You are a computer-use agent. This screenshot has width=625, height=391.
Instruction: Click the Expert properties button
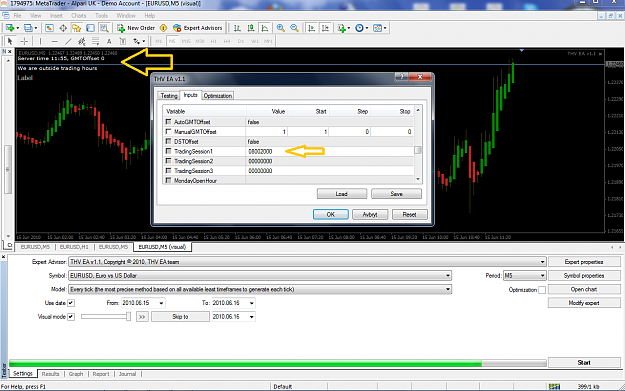click(x=584, y=262)
